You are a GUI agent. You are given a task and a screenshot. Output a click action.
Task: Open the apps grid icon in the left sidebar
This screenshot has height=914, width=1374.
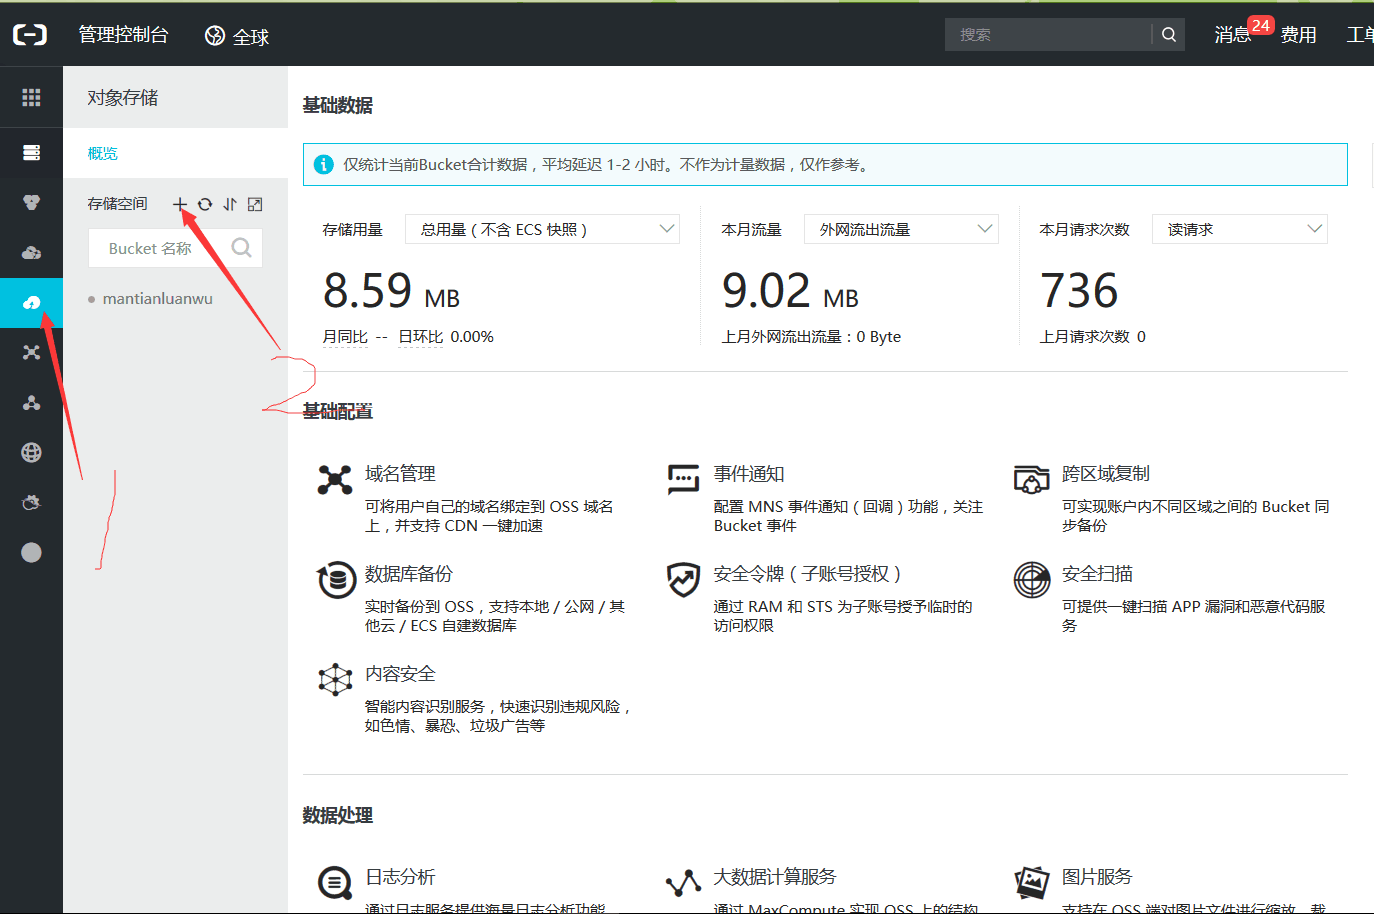click(x=30, y=96)
